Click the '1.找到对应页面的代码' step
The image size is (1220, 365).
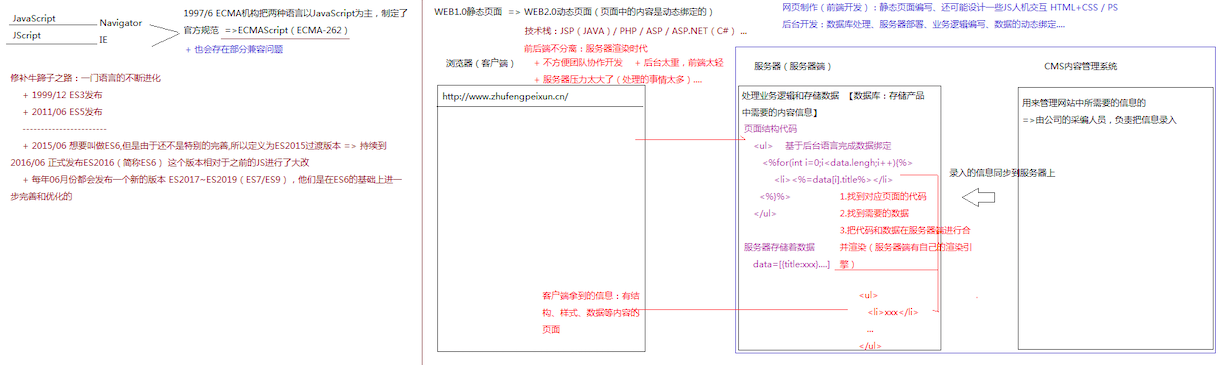883,196
